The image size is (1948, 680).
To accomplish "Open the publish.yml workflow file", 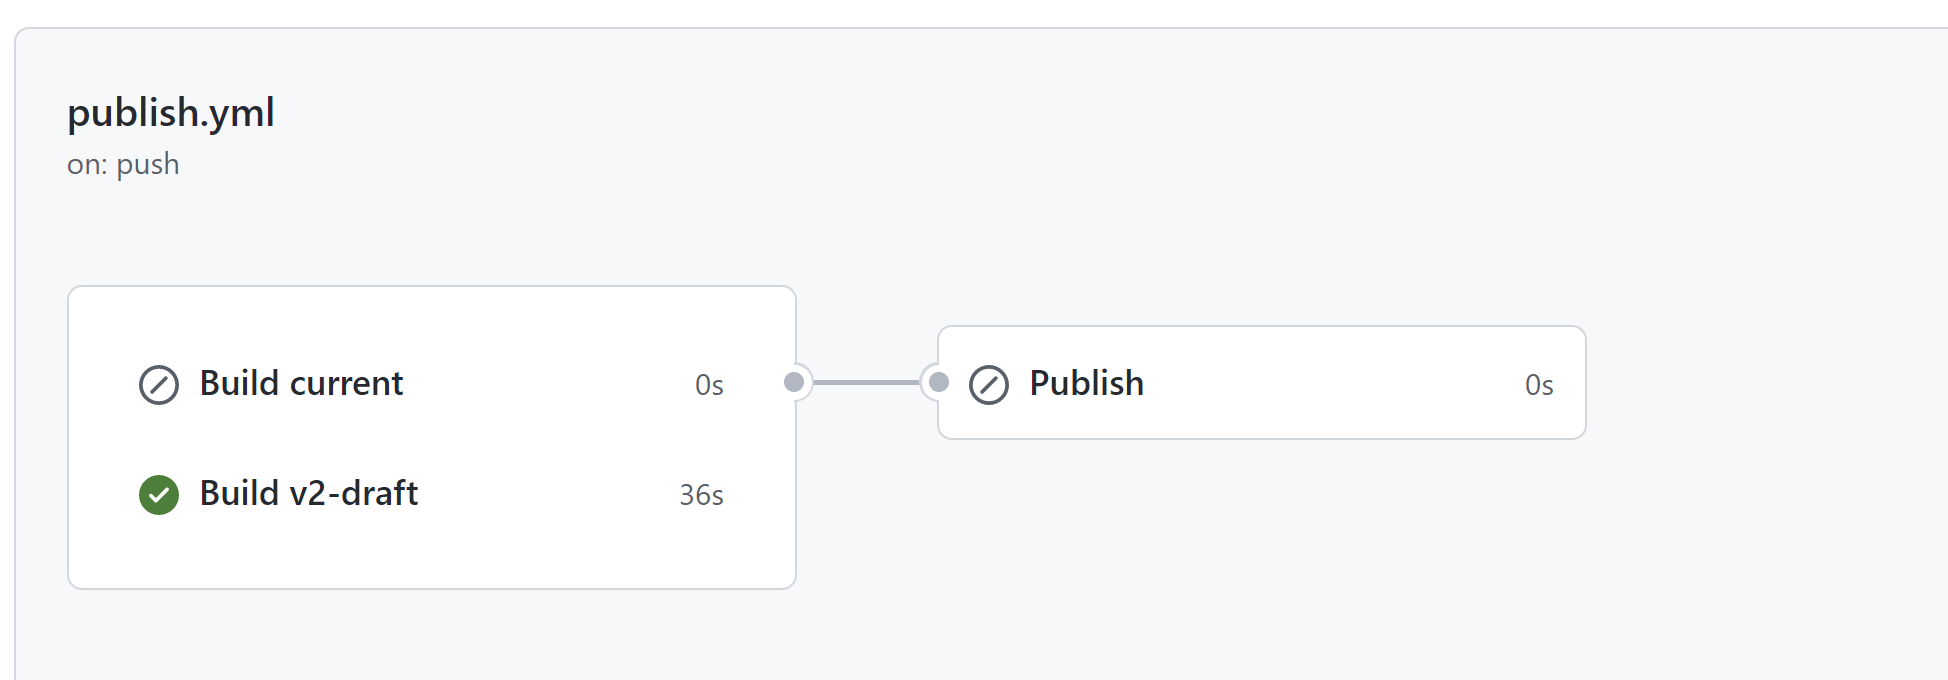I will coord(171,113).
